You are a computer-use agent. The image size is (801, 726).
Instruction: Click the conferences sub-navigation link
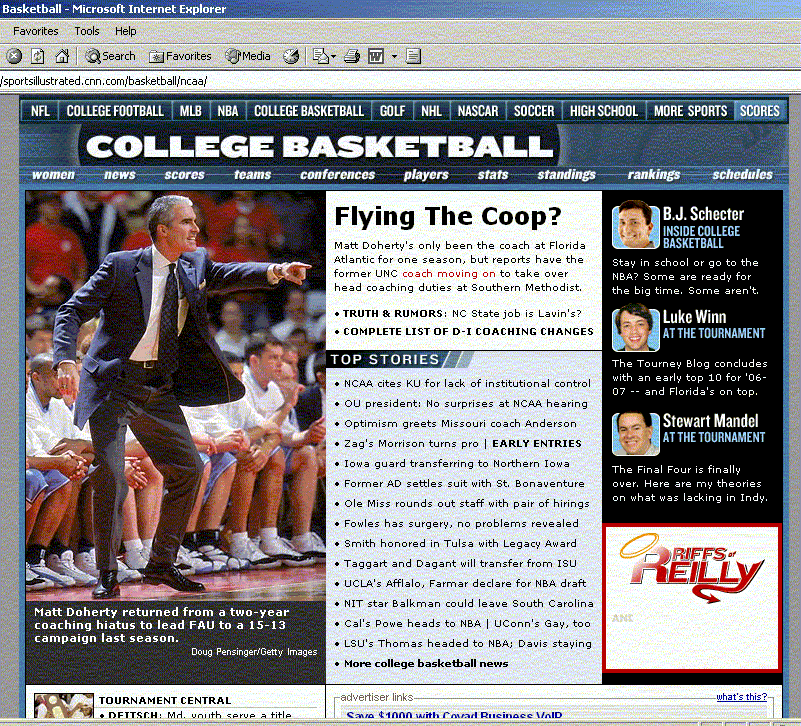coord(338,175)
